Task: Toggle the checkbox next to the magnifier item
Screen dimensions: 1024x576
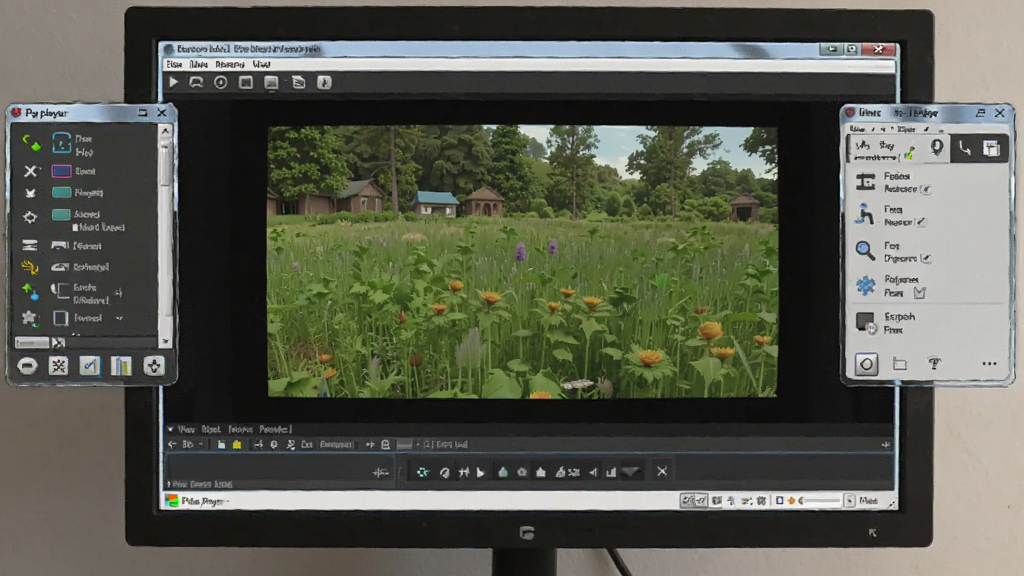Action: point(925,259)
